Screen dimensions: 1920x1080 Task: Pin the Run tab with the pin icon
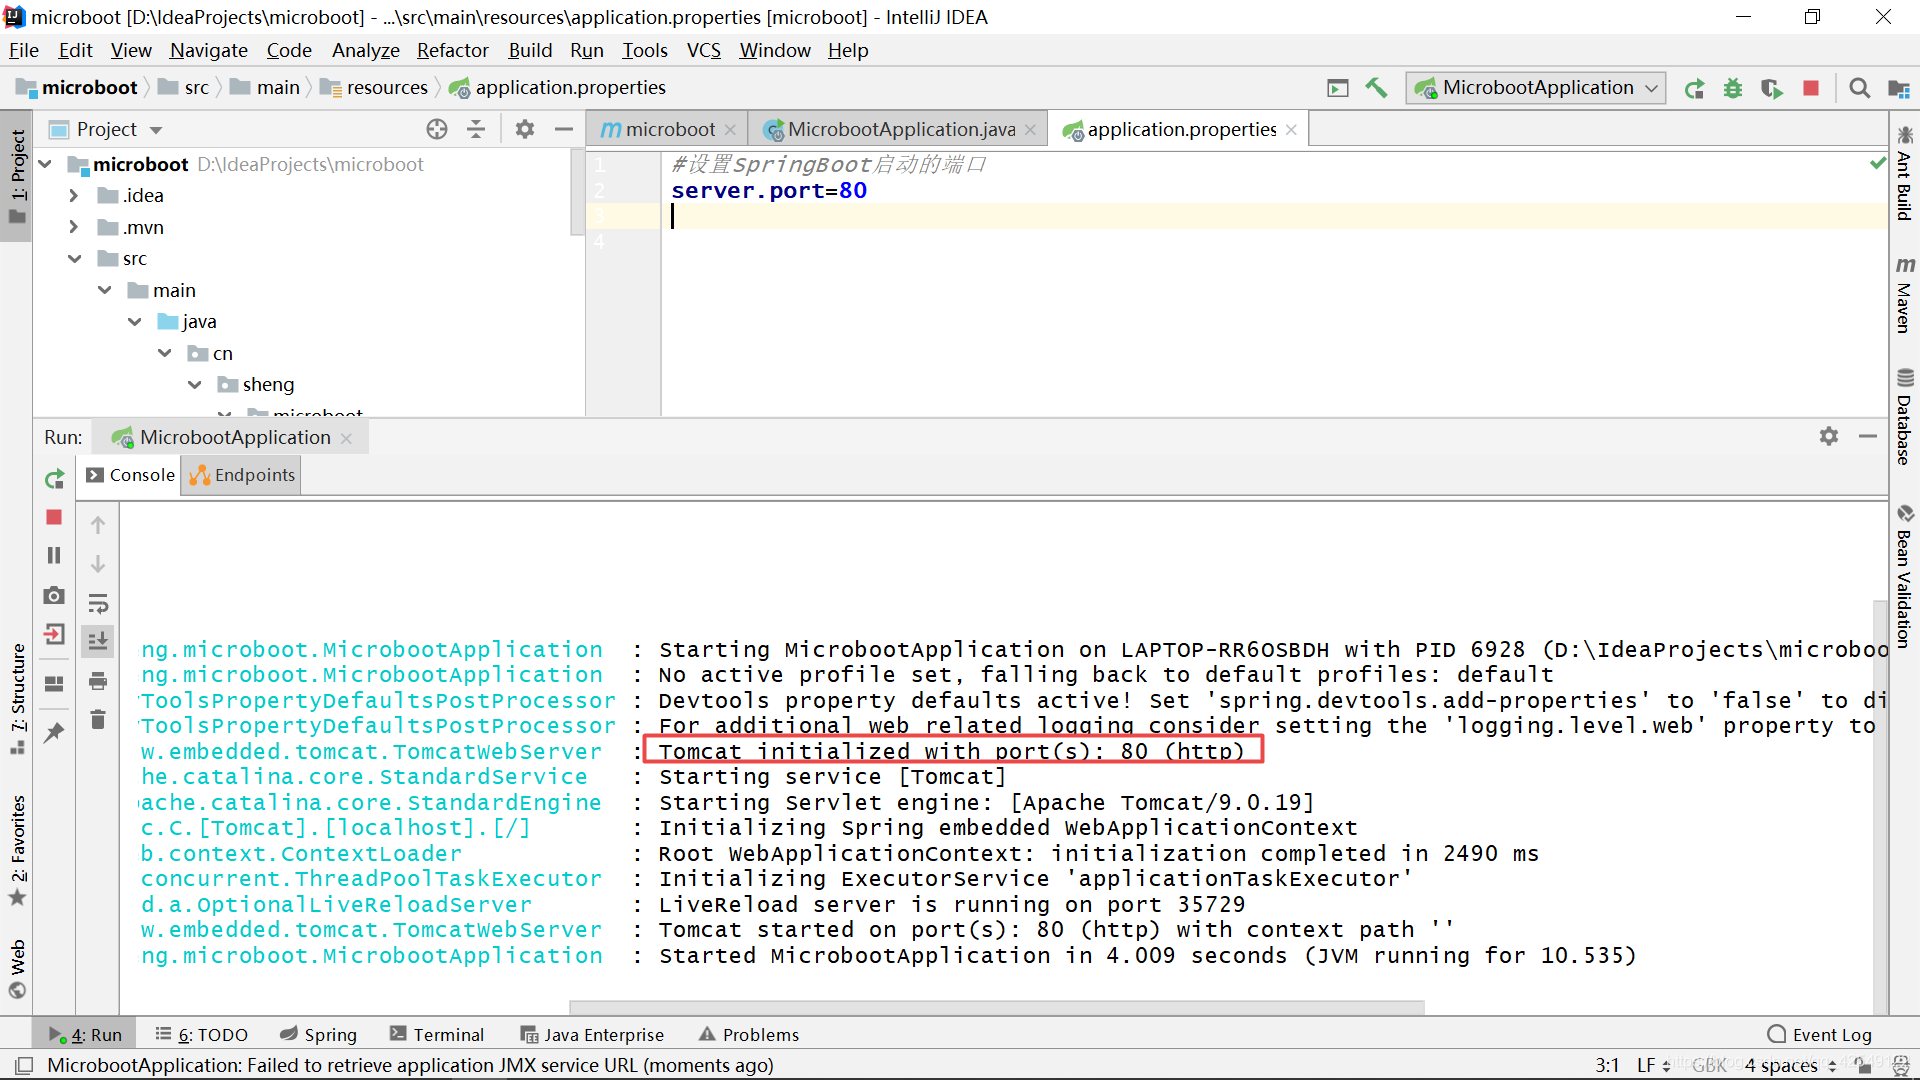point(54,732)
